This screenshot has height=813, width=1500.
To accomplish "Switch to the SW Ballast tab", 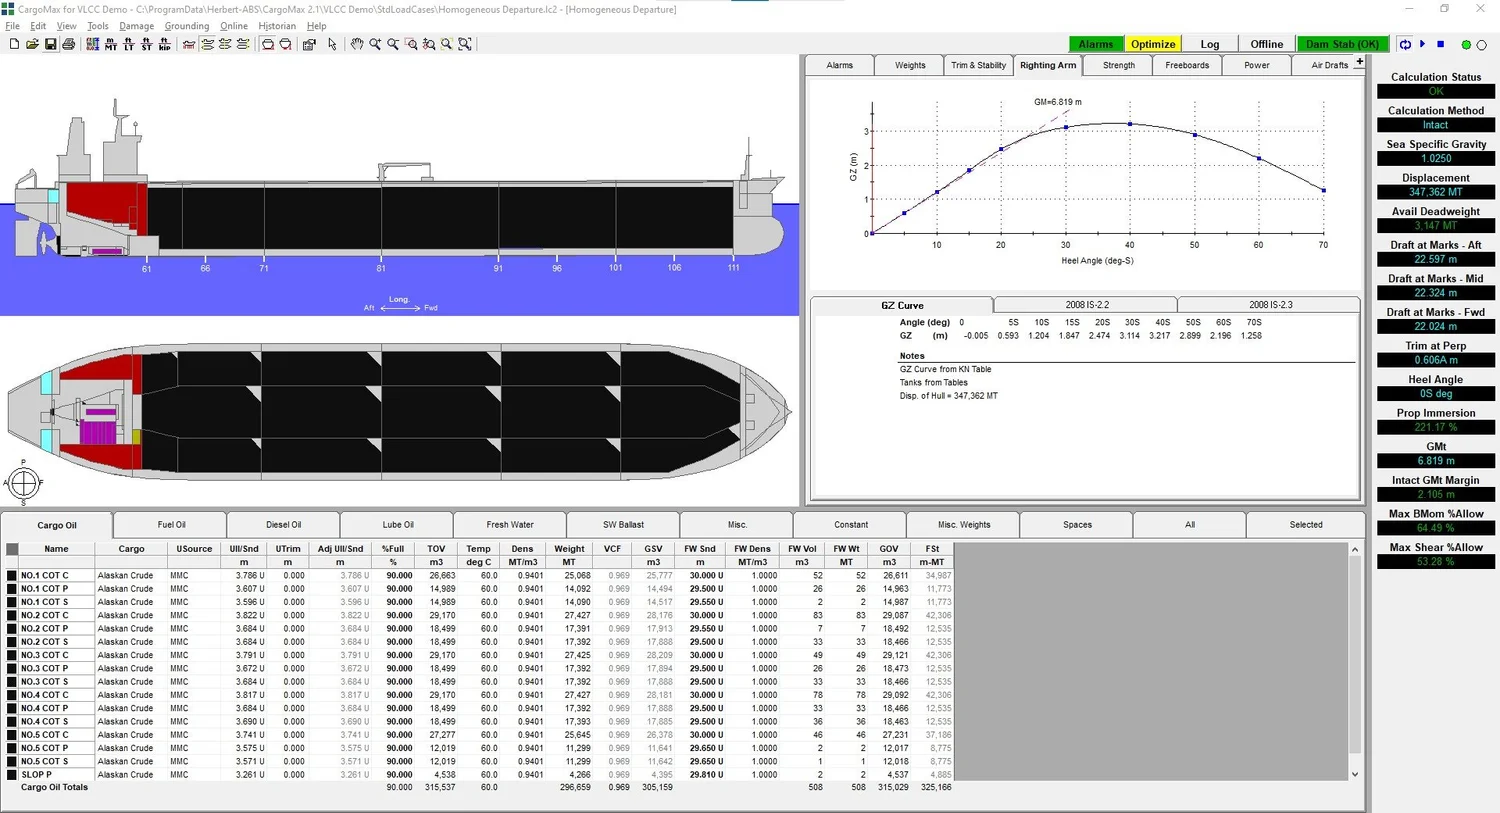I will click(x=623, y=524).
